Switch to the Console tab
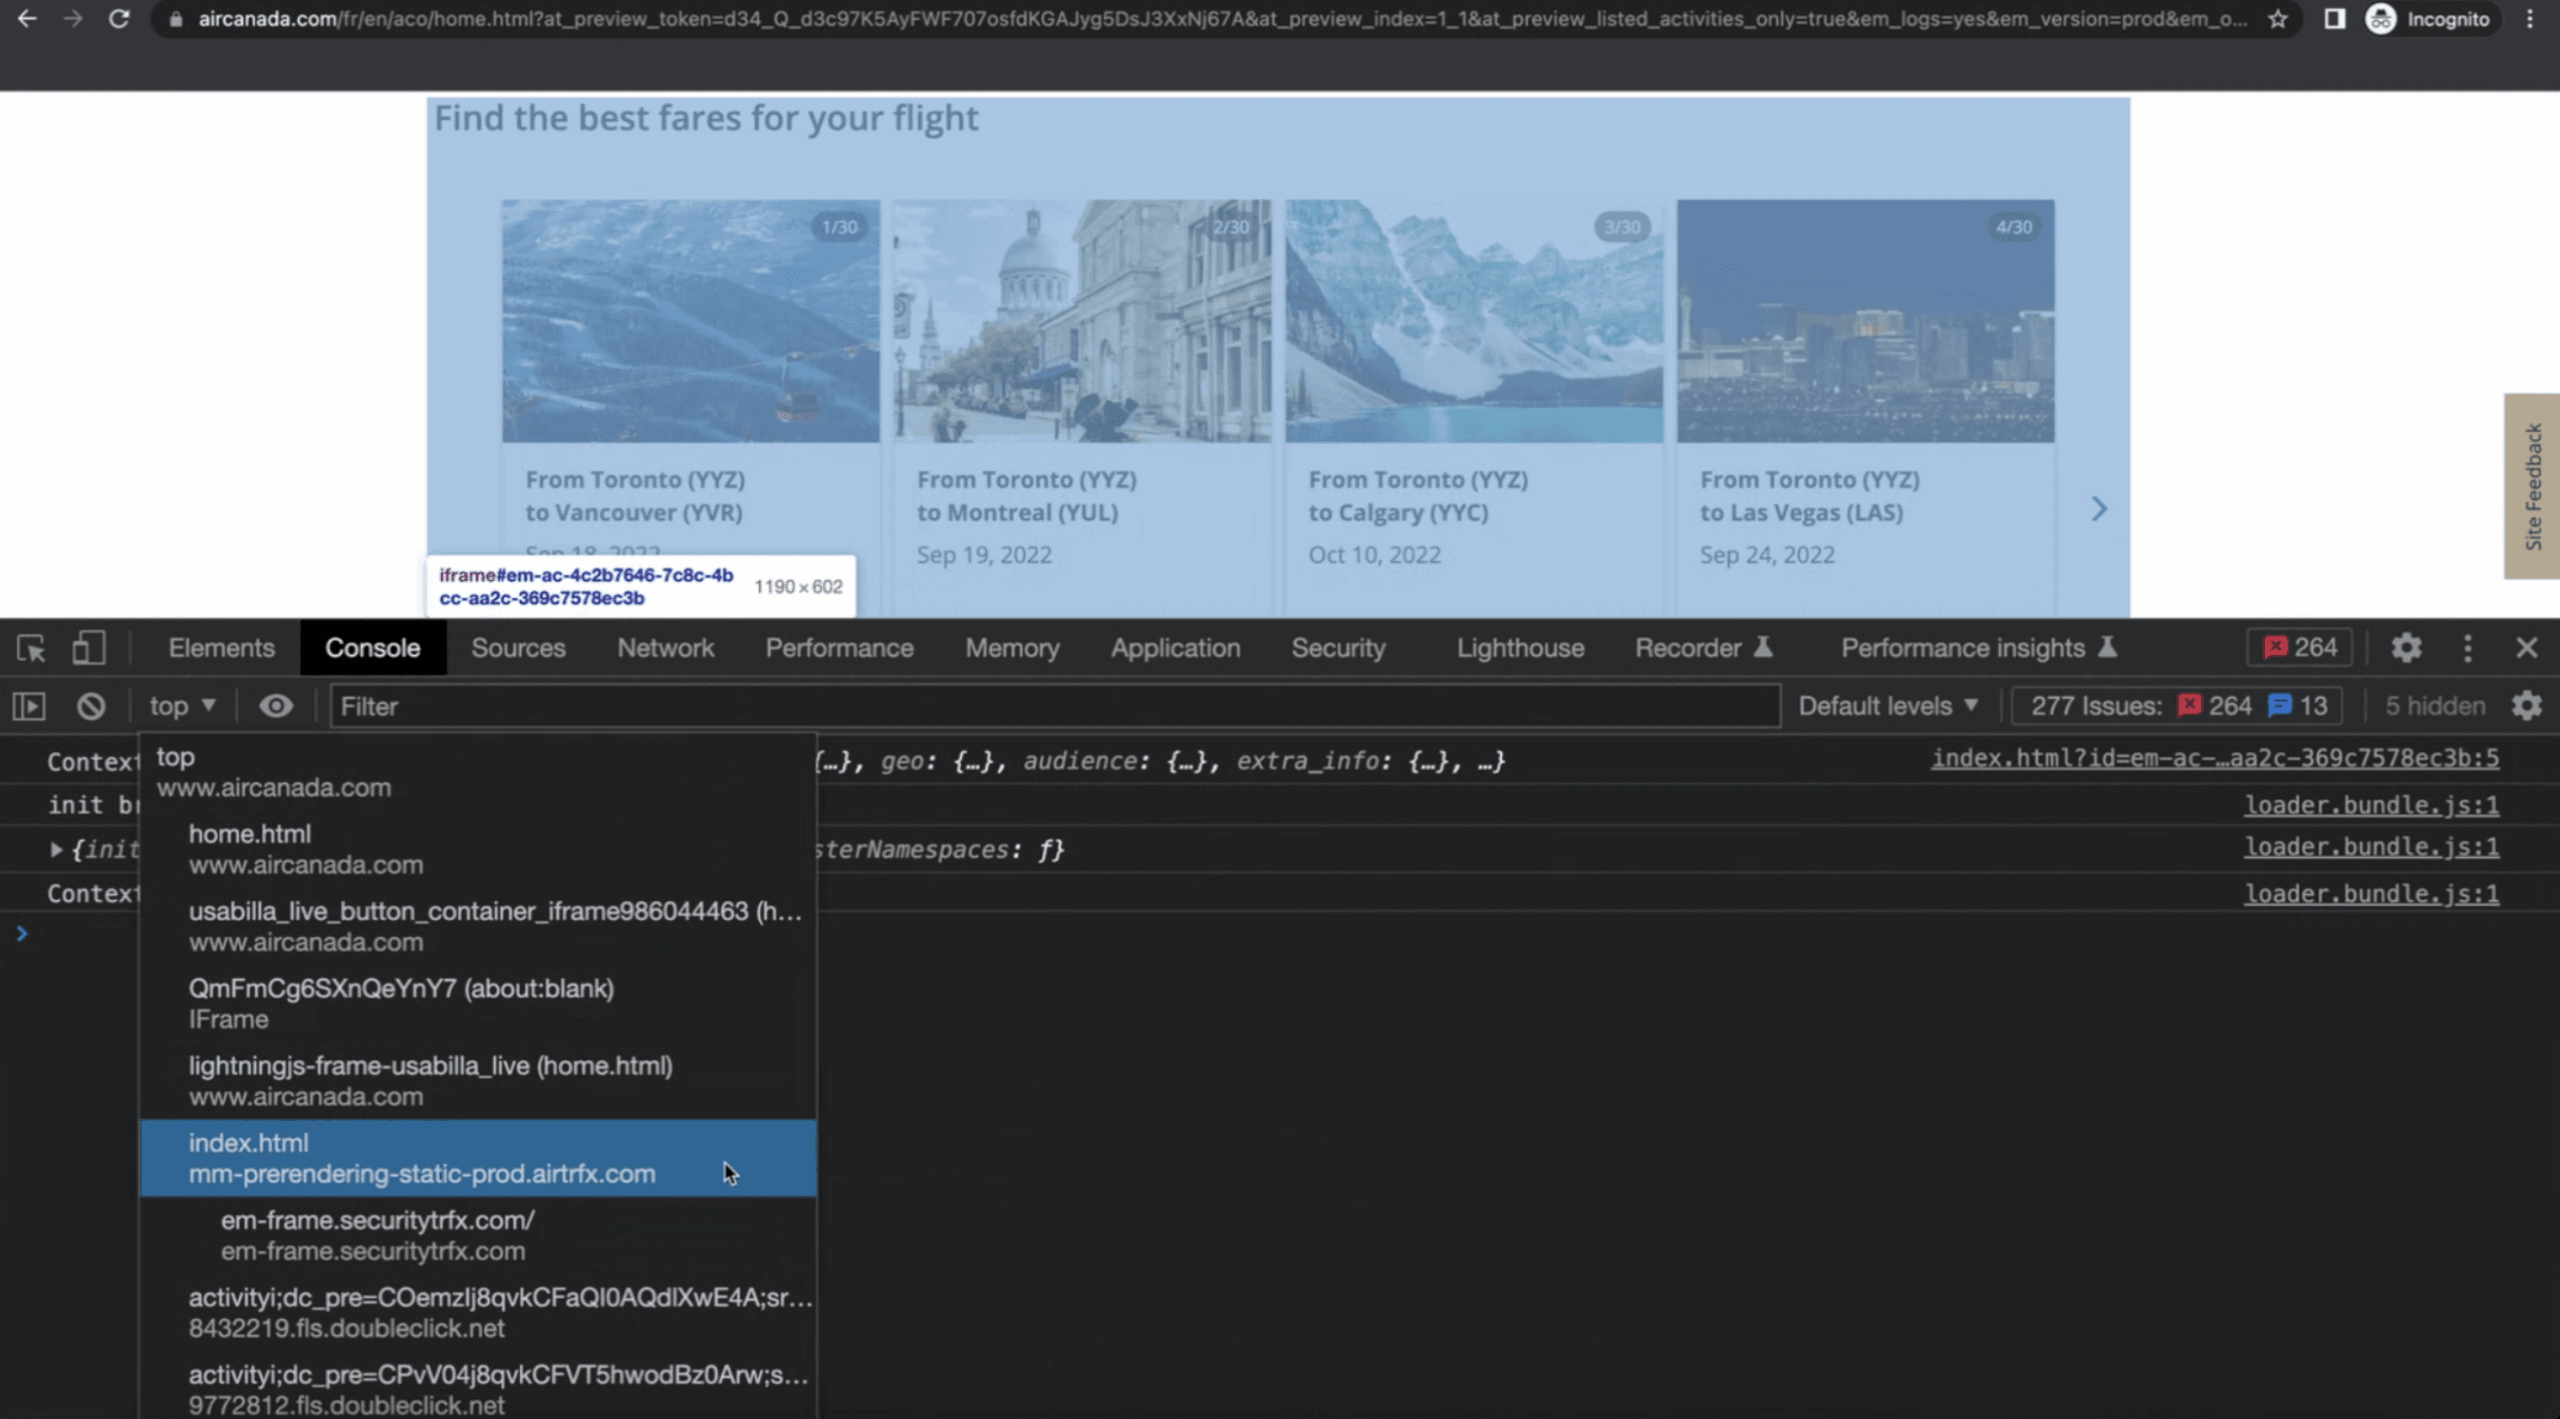The width and height of the screenshot is (2560, 1419). [372, 648]
